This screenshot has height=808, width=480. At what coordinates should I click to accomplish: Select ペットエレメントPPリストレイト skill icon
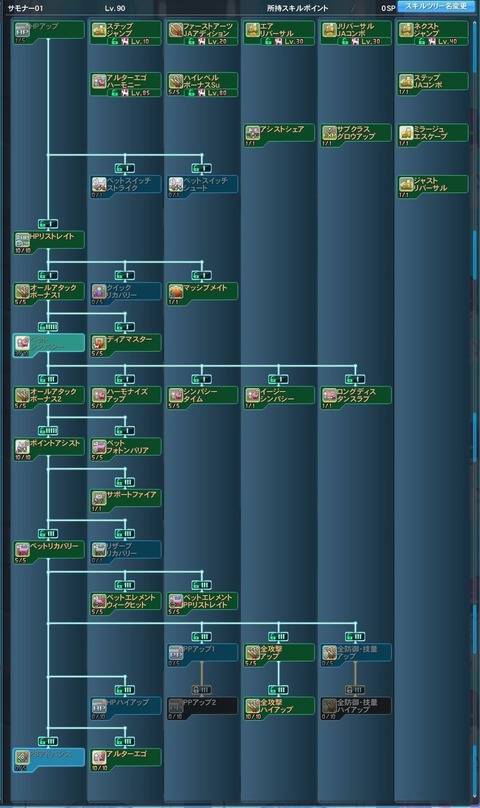point(175,601)
